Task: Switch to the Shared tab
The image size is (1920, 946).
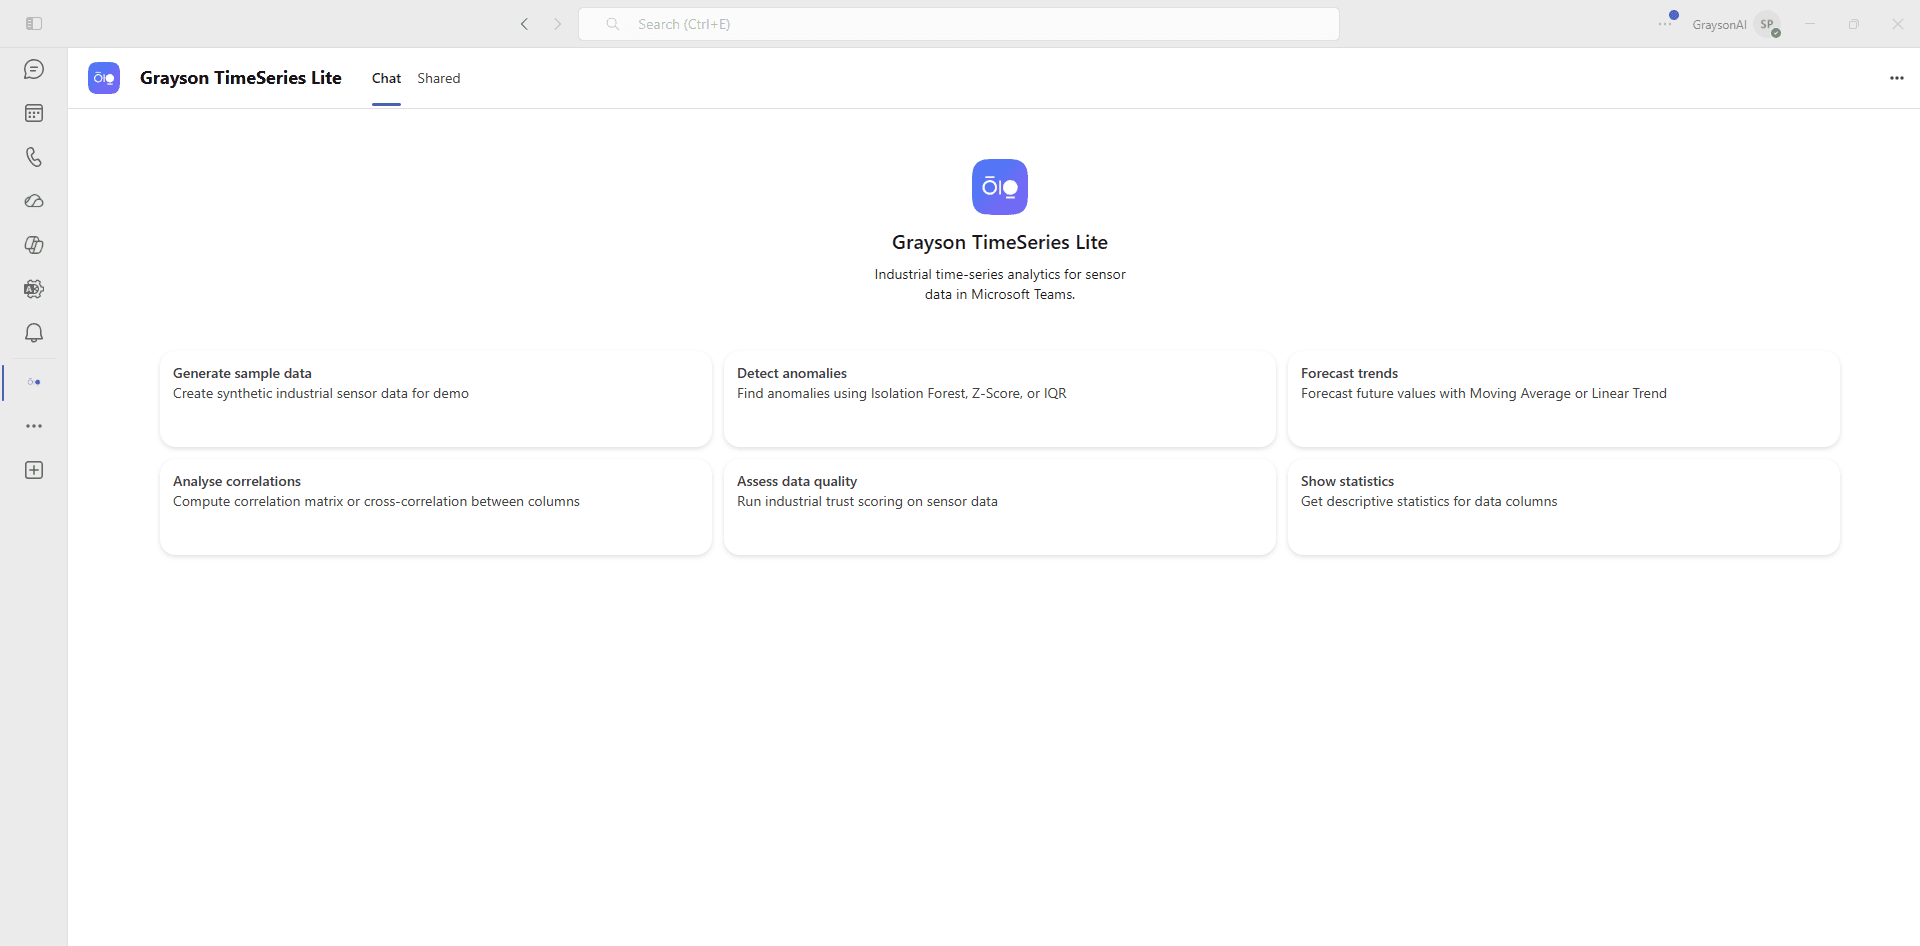Action: click(439, 78)
